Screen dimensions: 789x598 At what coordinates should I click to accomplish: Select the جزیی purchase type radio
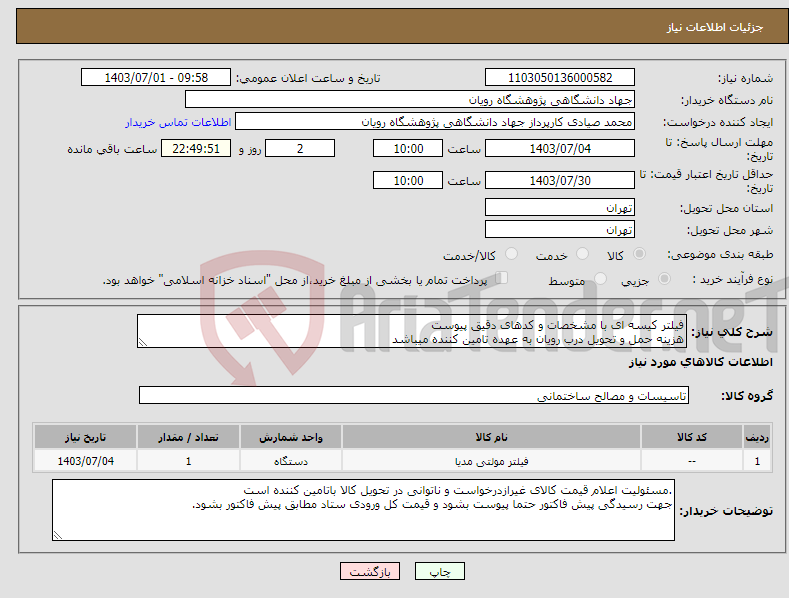[664, 278]
